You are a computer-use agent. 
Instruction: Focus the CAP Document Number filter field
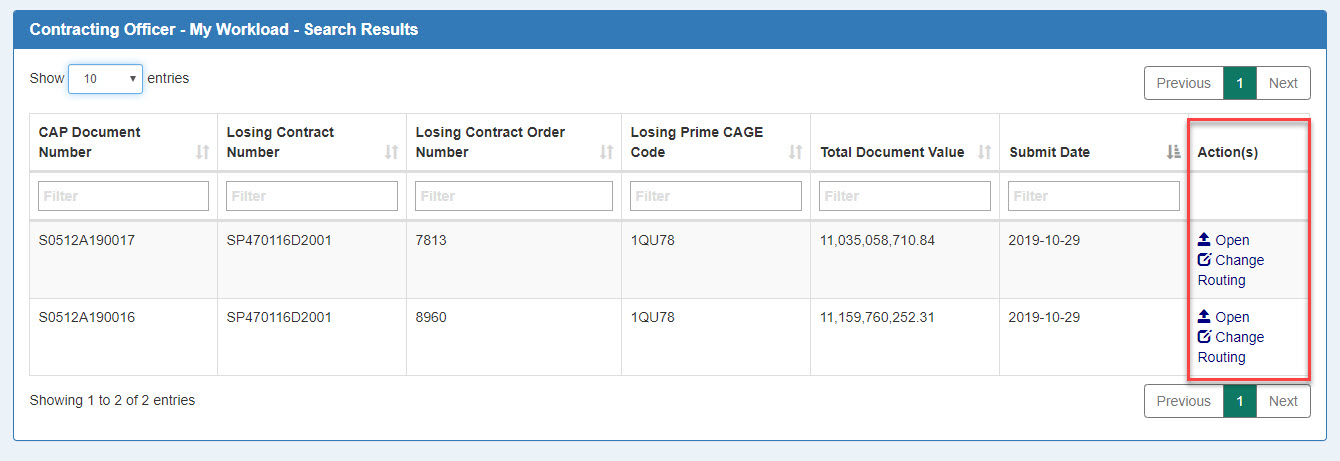[x=123, y=196]
